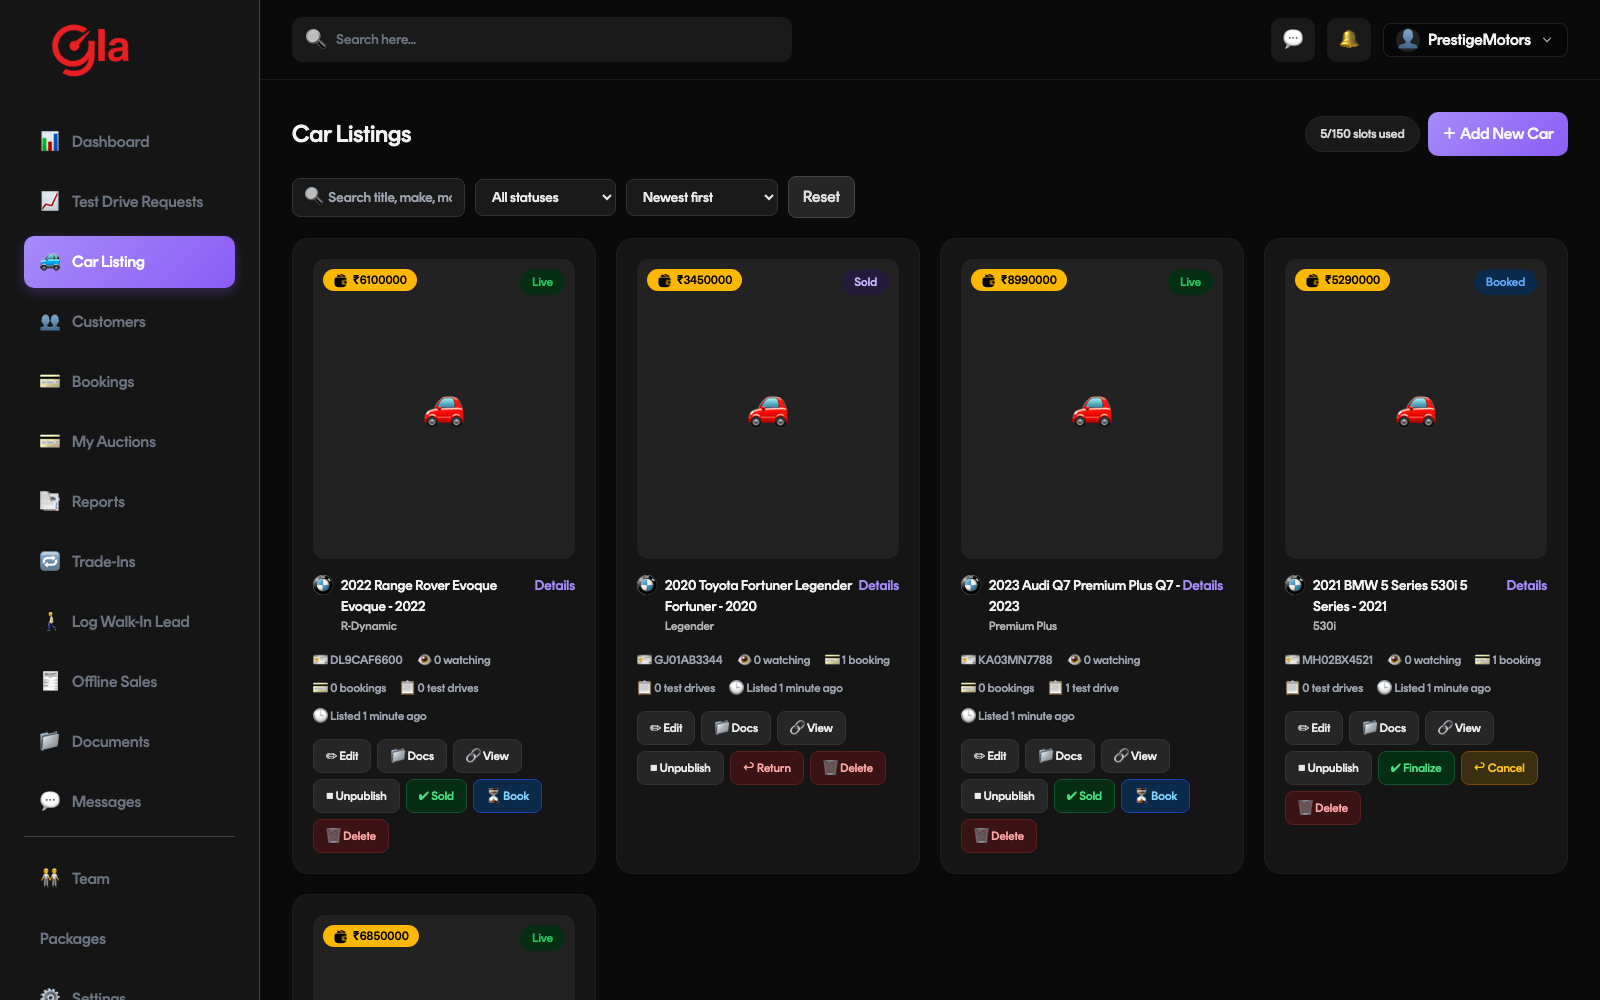Open the notifications bell
This screenshot has height=1000, width=1600.
(x=1349, y=40)
